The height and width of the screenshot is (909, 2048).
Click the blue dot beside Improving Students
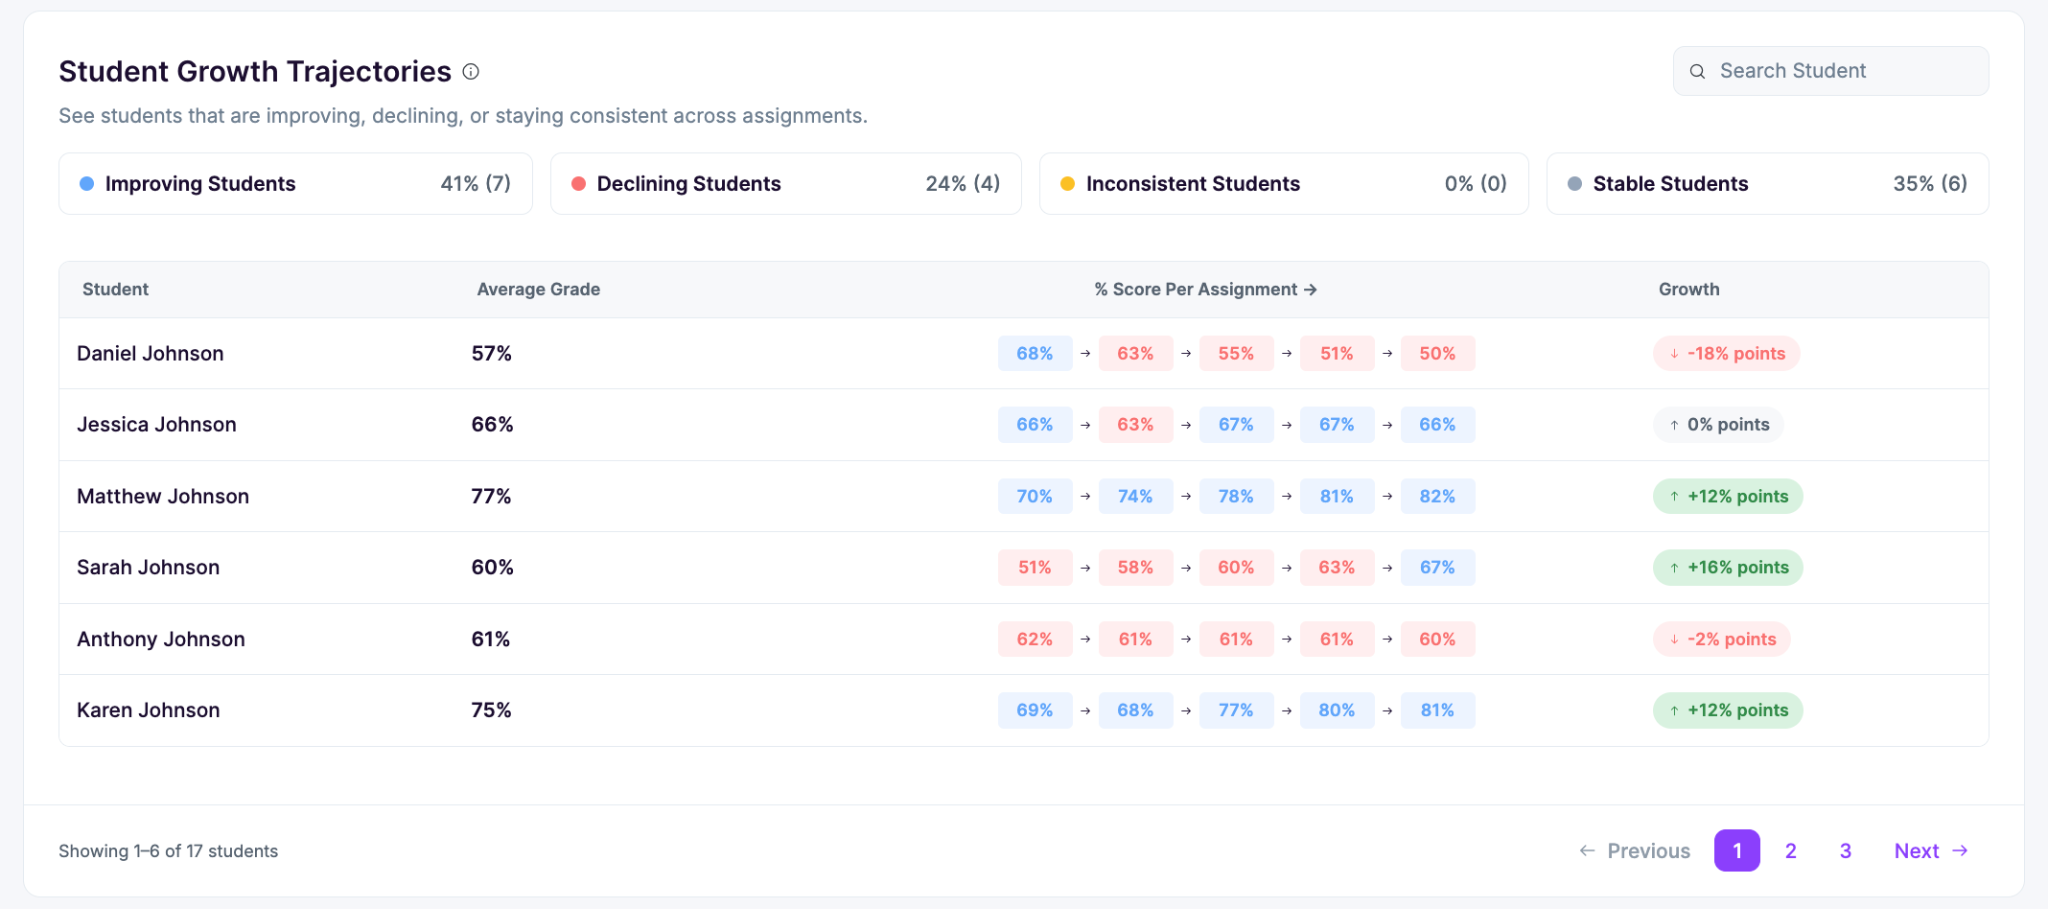pos(87,184)
